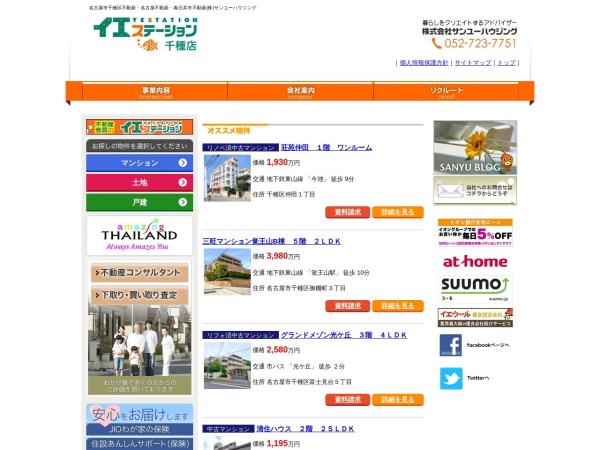Open the Facebook page icon
Image resolution: width=600 pixels, height=450 pixels.
pos(450,345)
